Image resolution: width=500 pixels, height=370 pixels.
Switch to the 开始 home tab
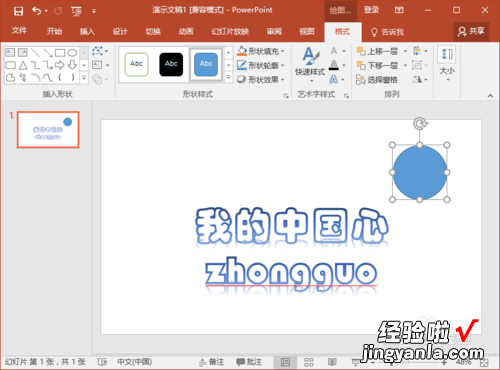[54, 31]
